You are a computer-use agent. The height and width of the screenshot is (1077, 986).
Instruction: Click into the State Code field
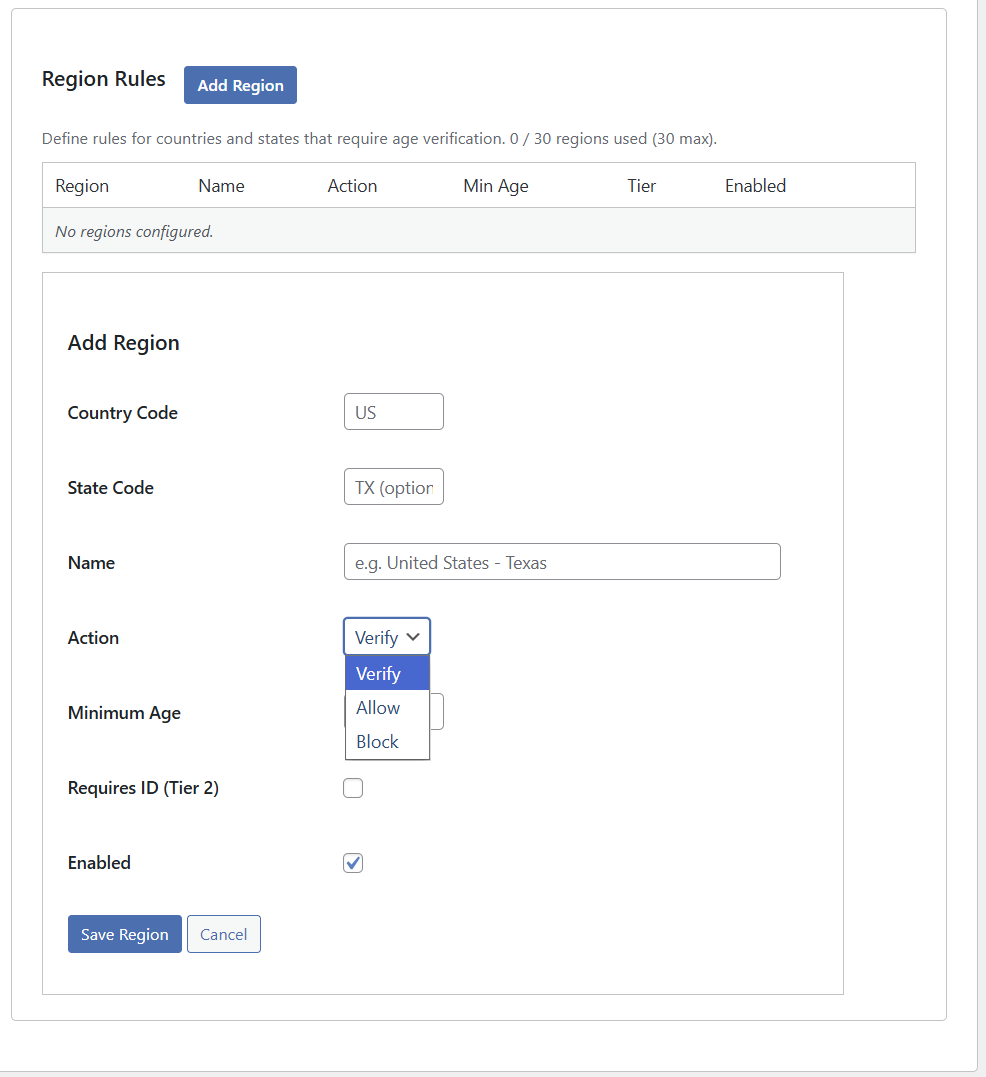393,487
